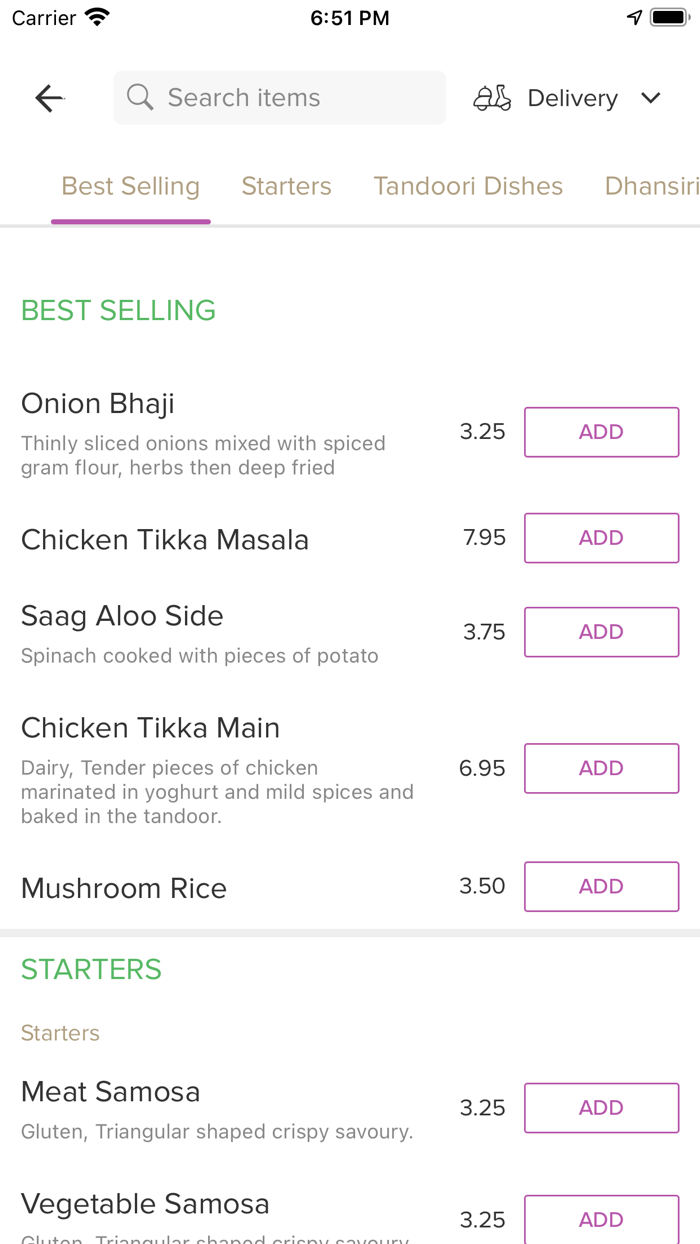This screenshot has width=700, height=1244.
Task: Tap the search magnifier icon
Action: tap(140, 98)
